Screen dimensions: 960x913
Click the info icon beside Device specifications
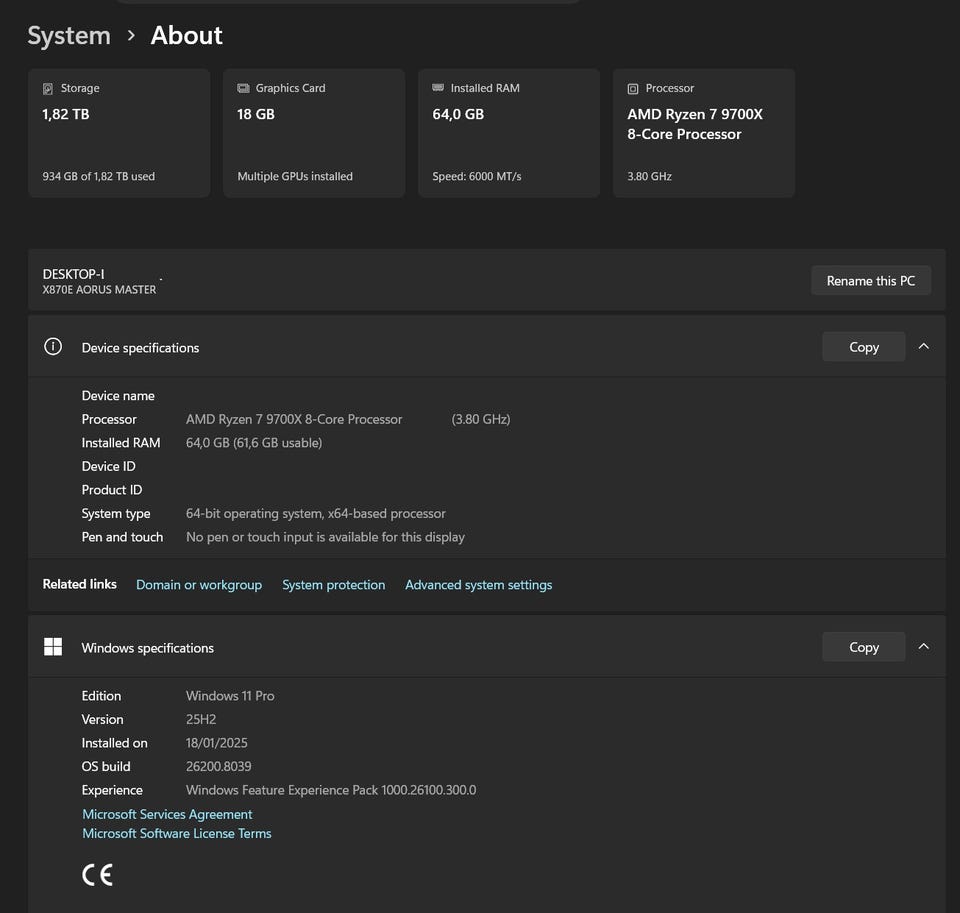[x=53, y=347]
